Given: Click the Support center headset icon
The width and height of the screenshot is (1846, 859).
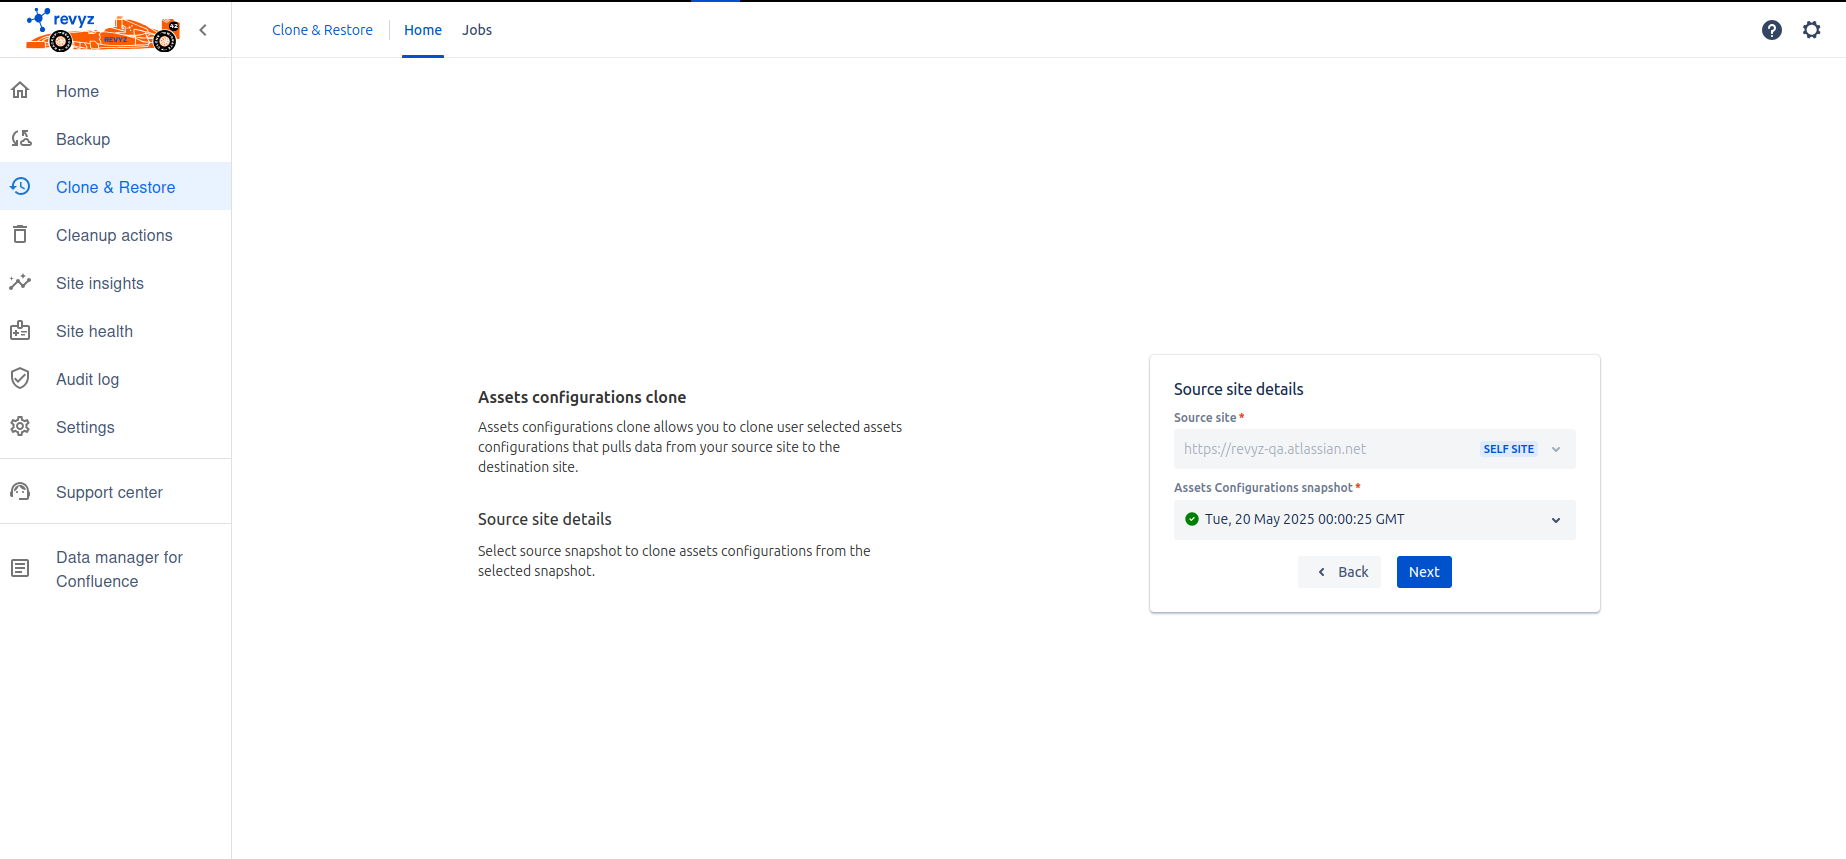Looking at the screenshot, I should 20,492.
